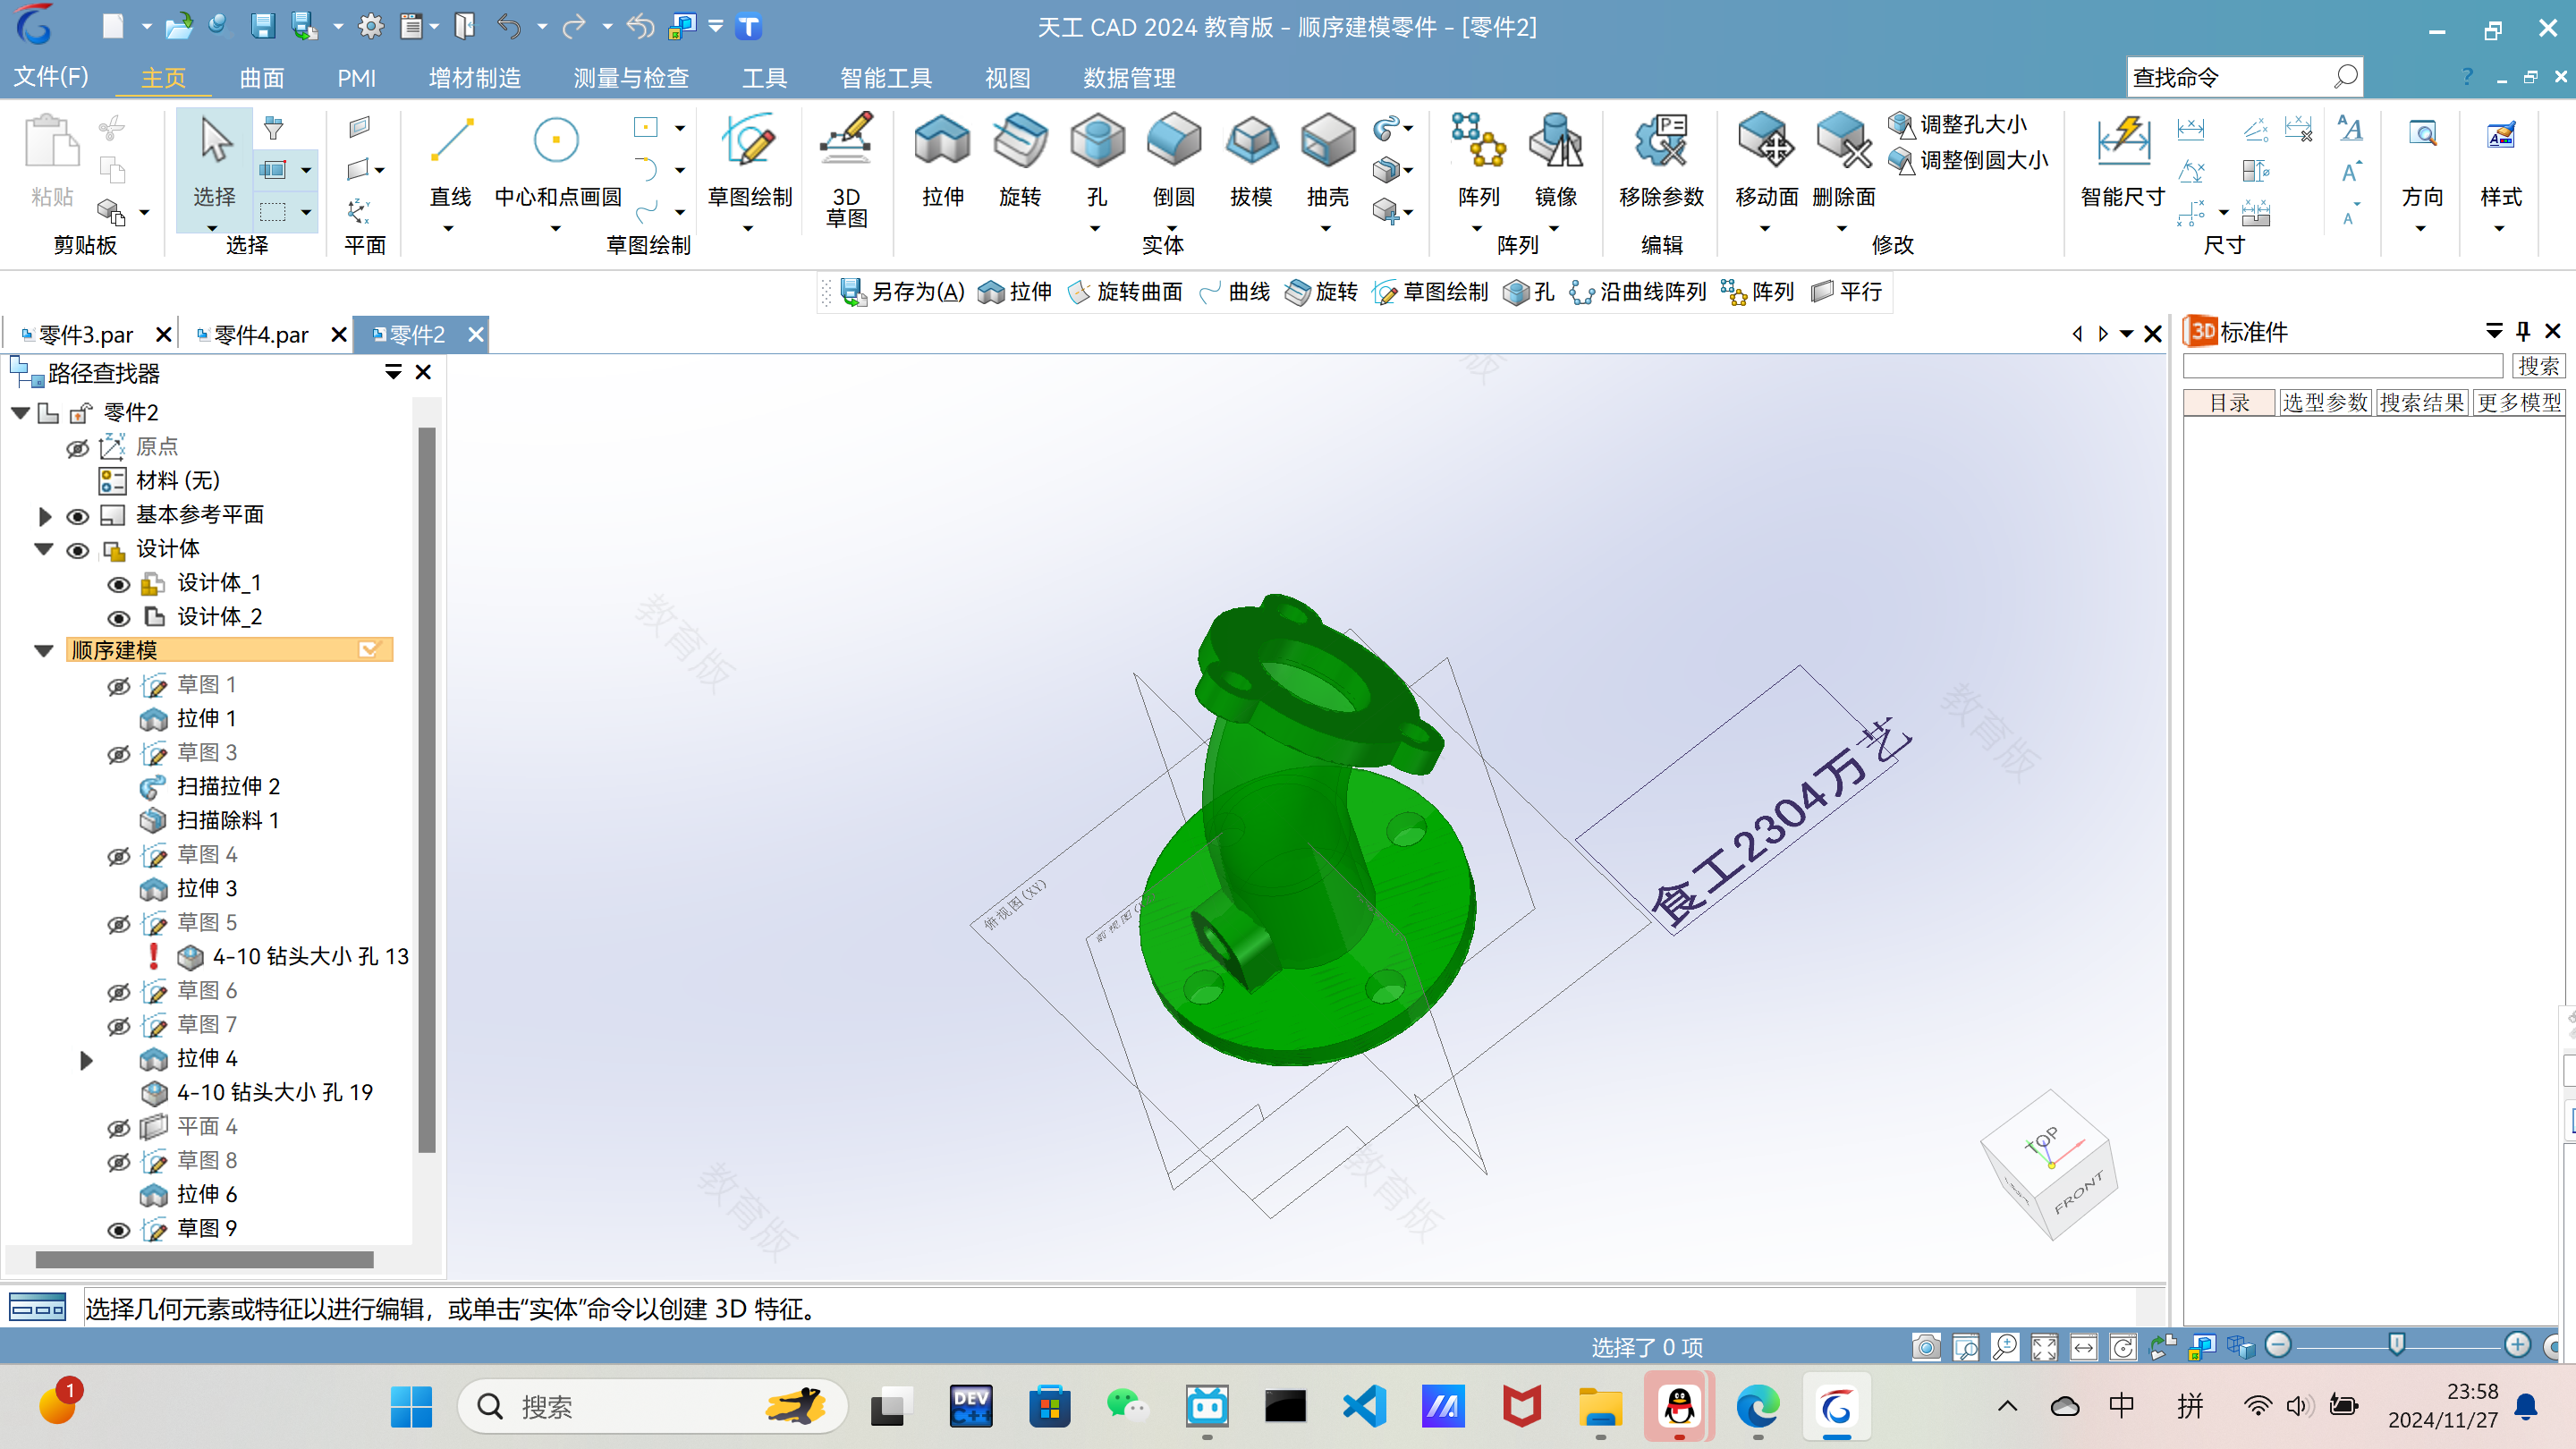
Task: Click the zoom slider handle in status bar
Action: (2396, 1344)
